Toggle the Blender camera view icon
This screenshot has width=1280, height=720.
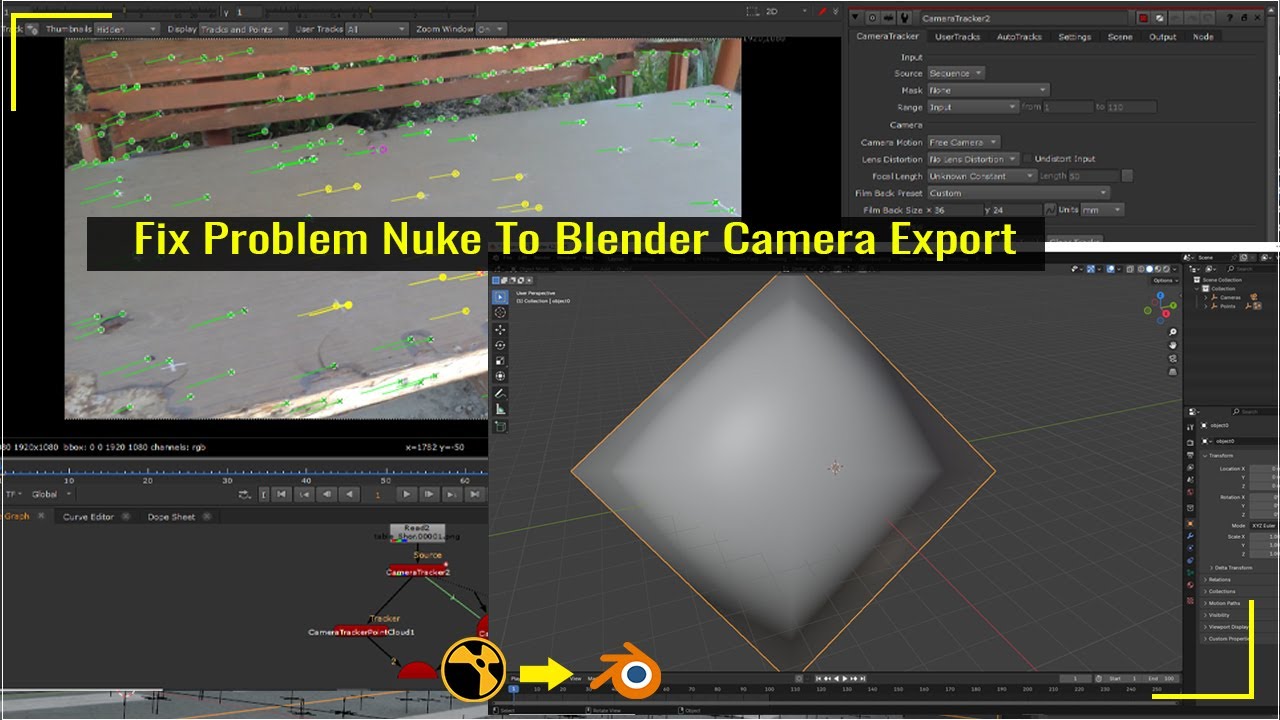1173,360
